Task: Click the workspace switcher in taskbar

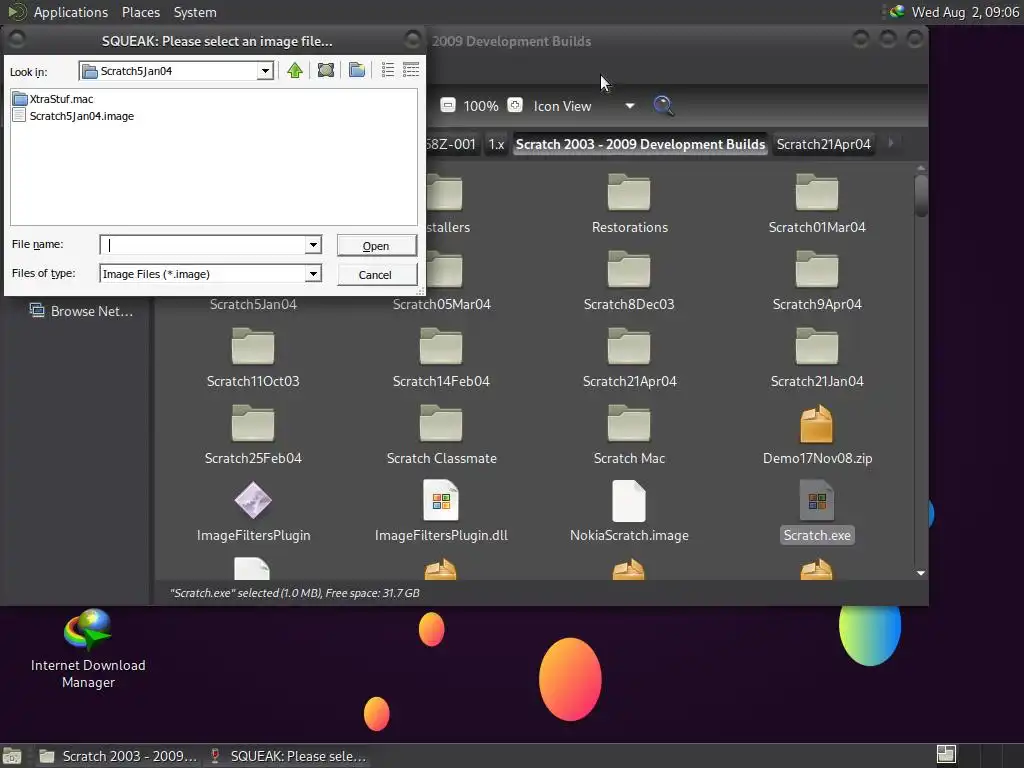Action: 946,755
